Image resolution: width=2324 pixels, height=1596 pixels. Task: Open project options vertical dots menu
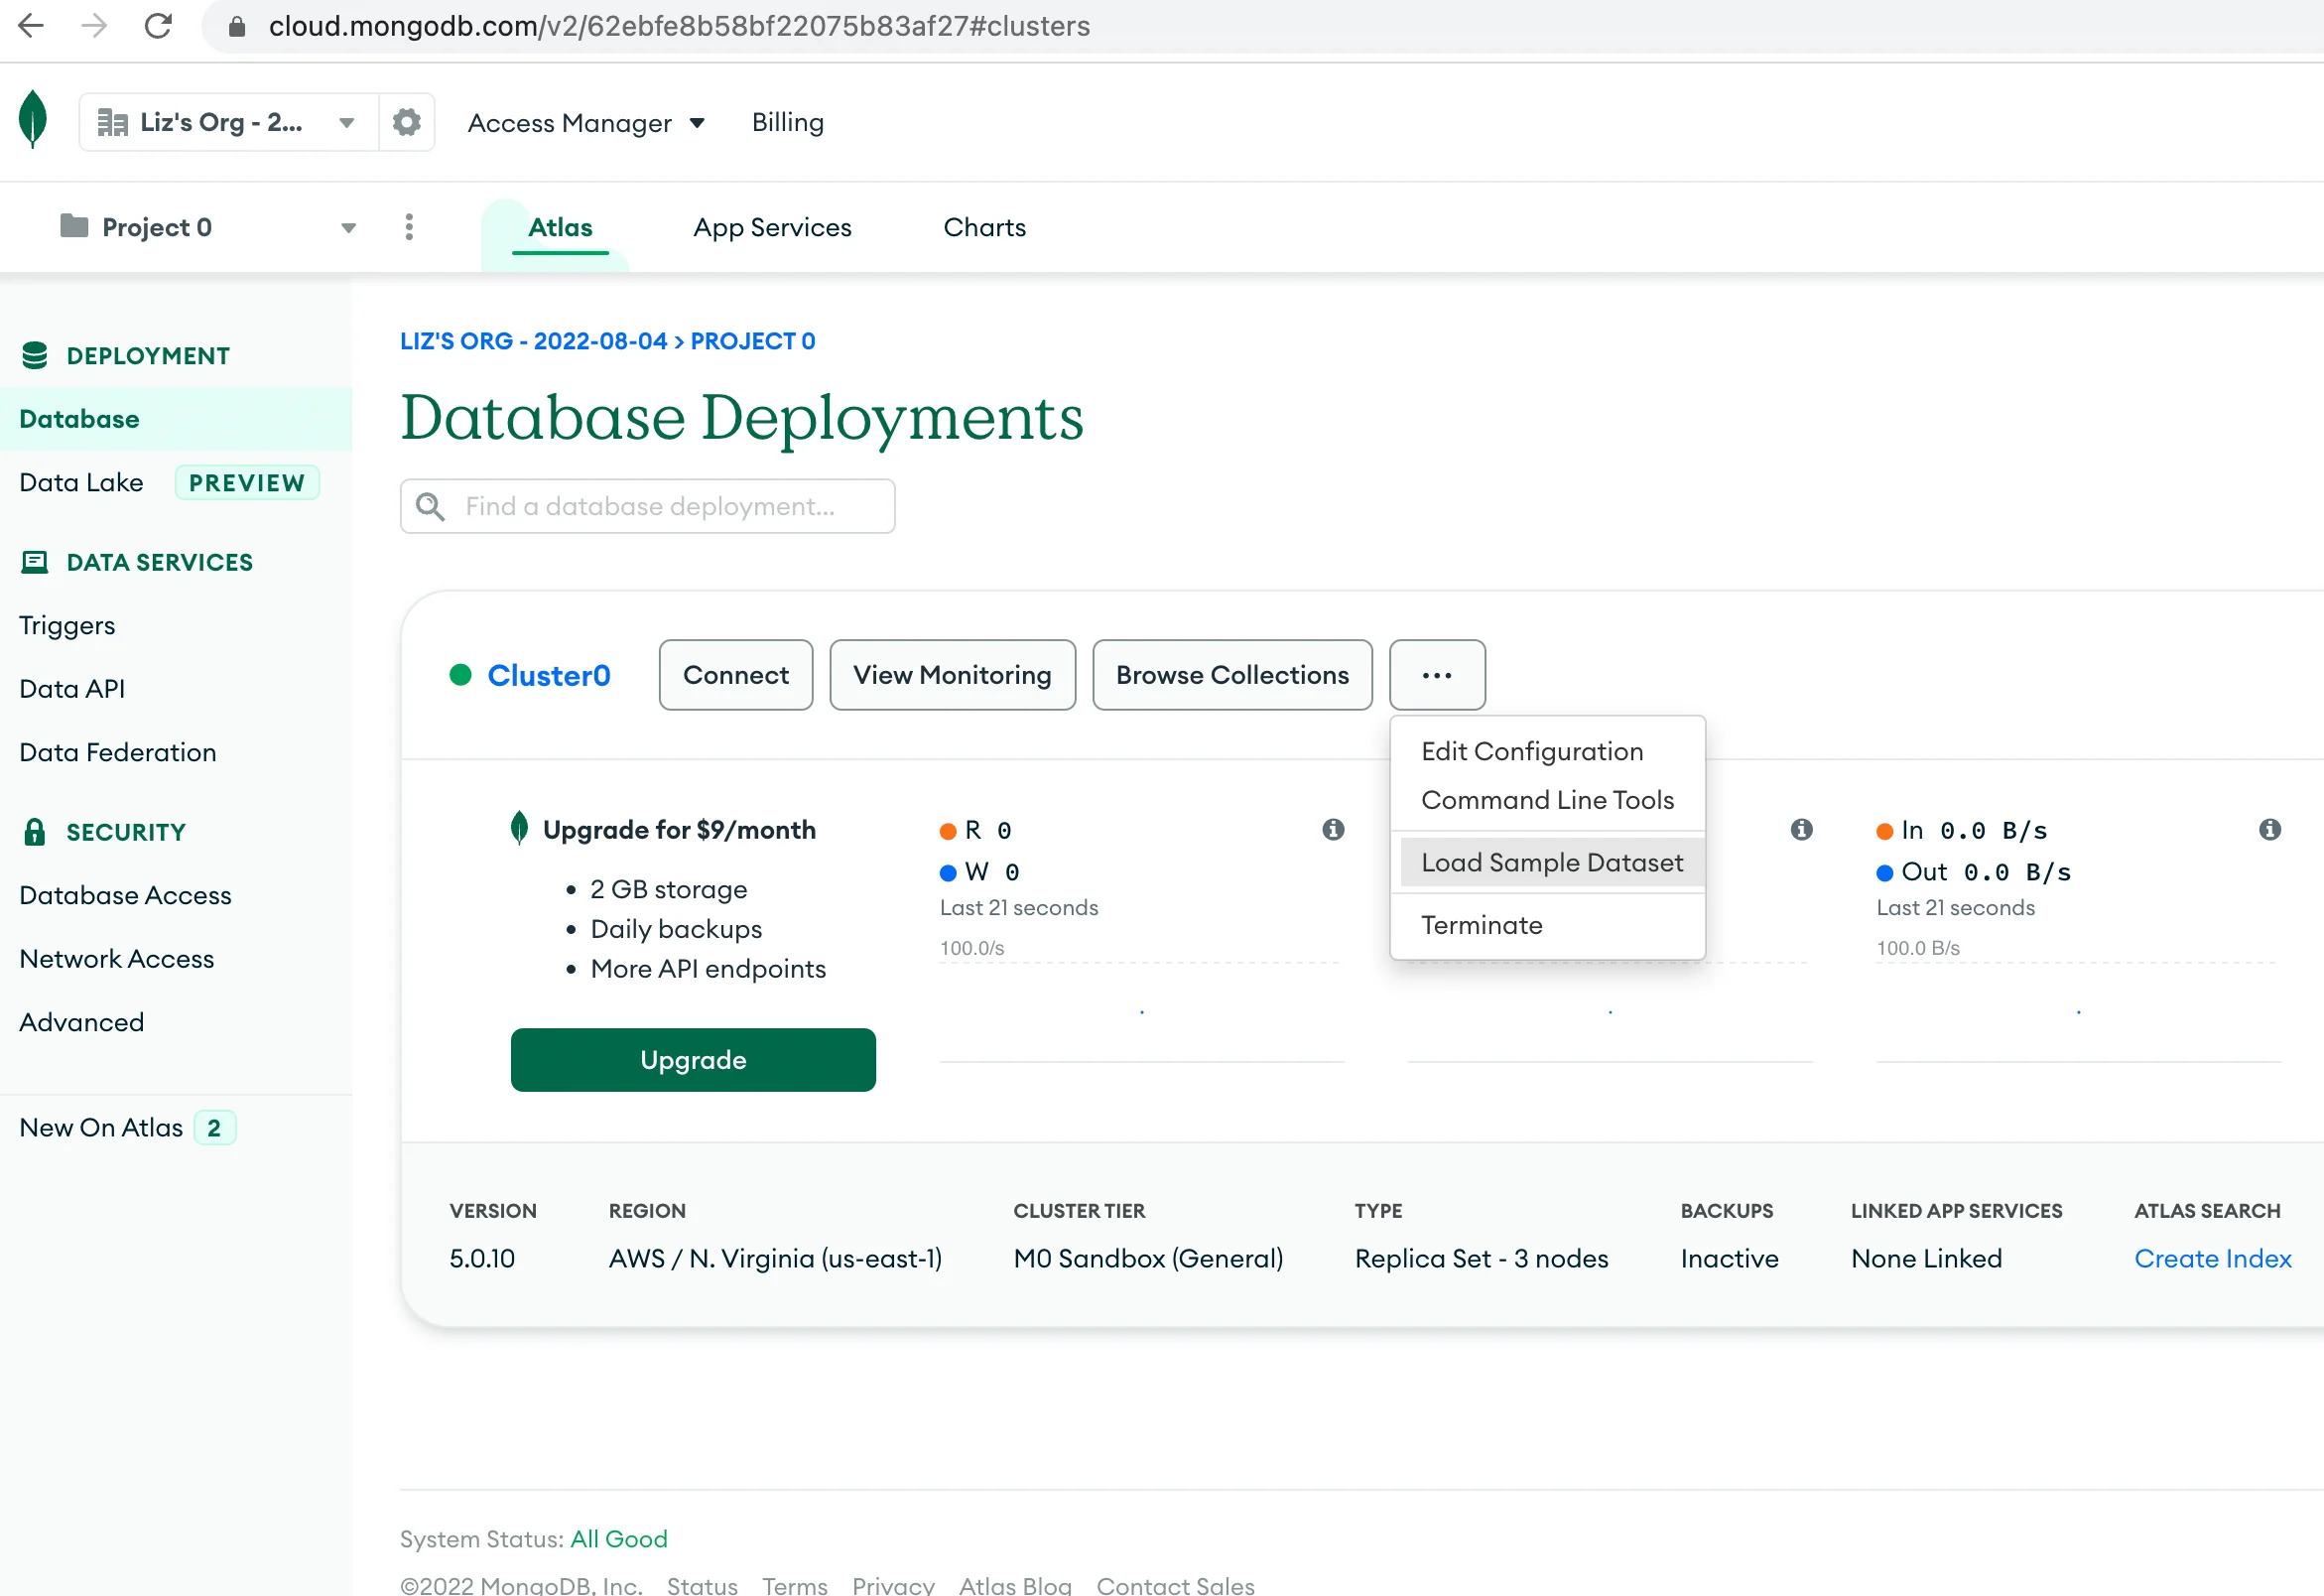click(409, 227)
